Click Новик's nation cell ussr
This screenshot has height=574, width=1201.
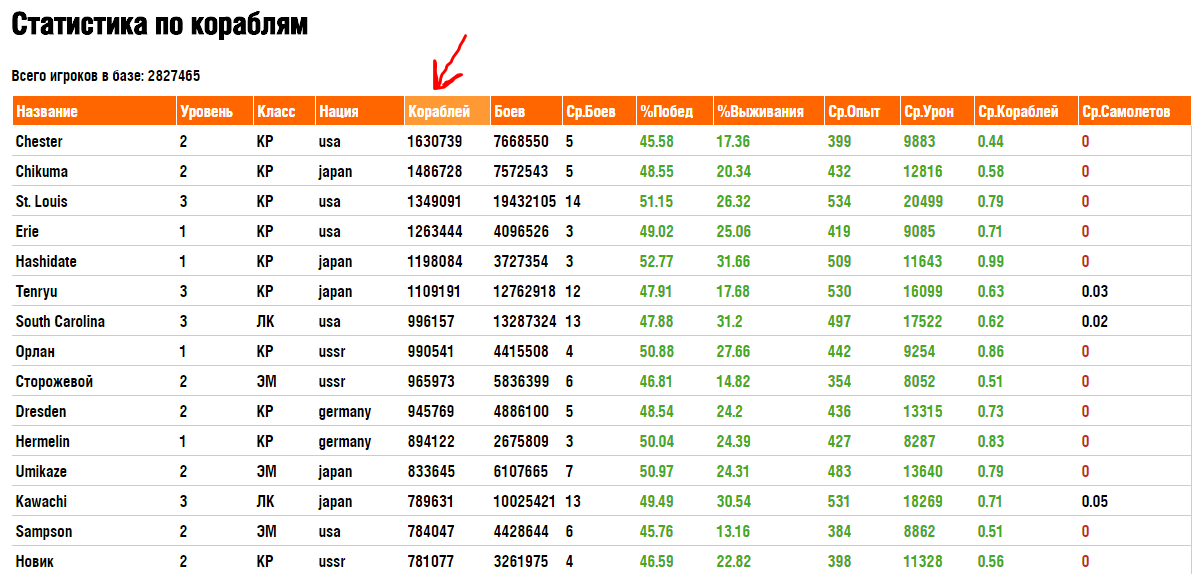[x=332, y=562]
